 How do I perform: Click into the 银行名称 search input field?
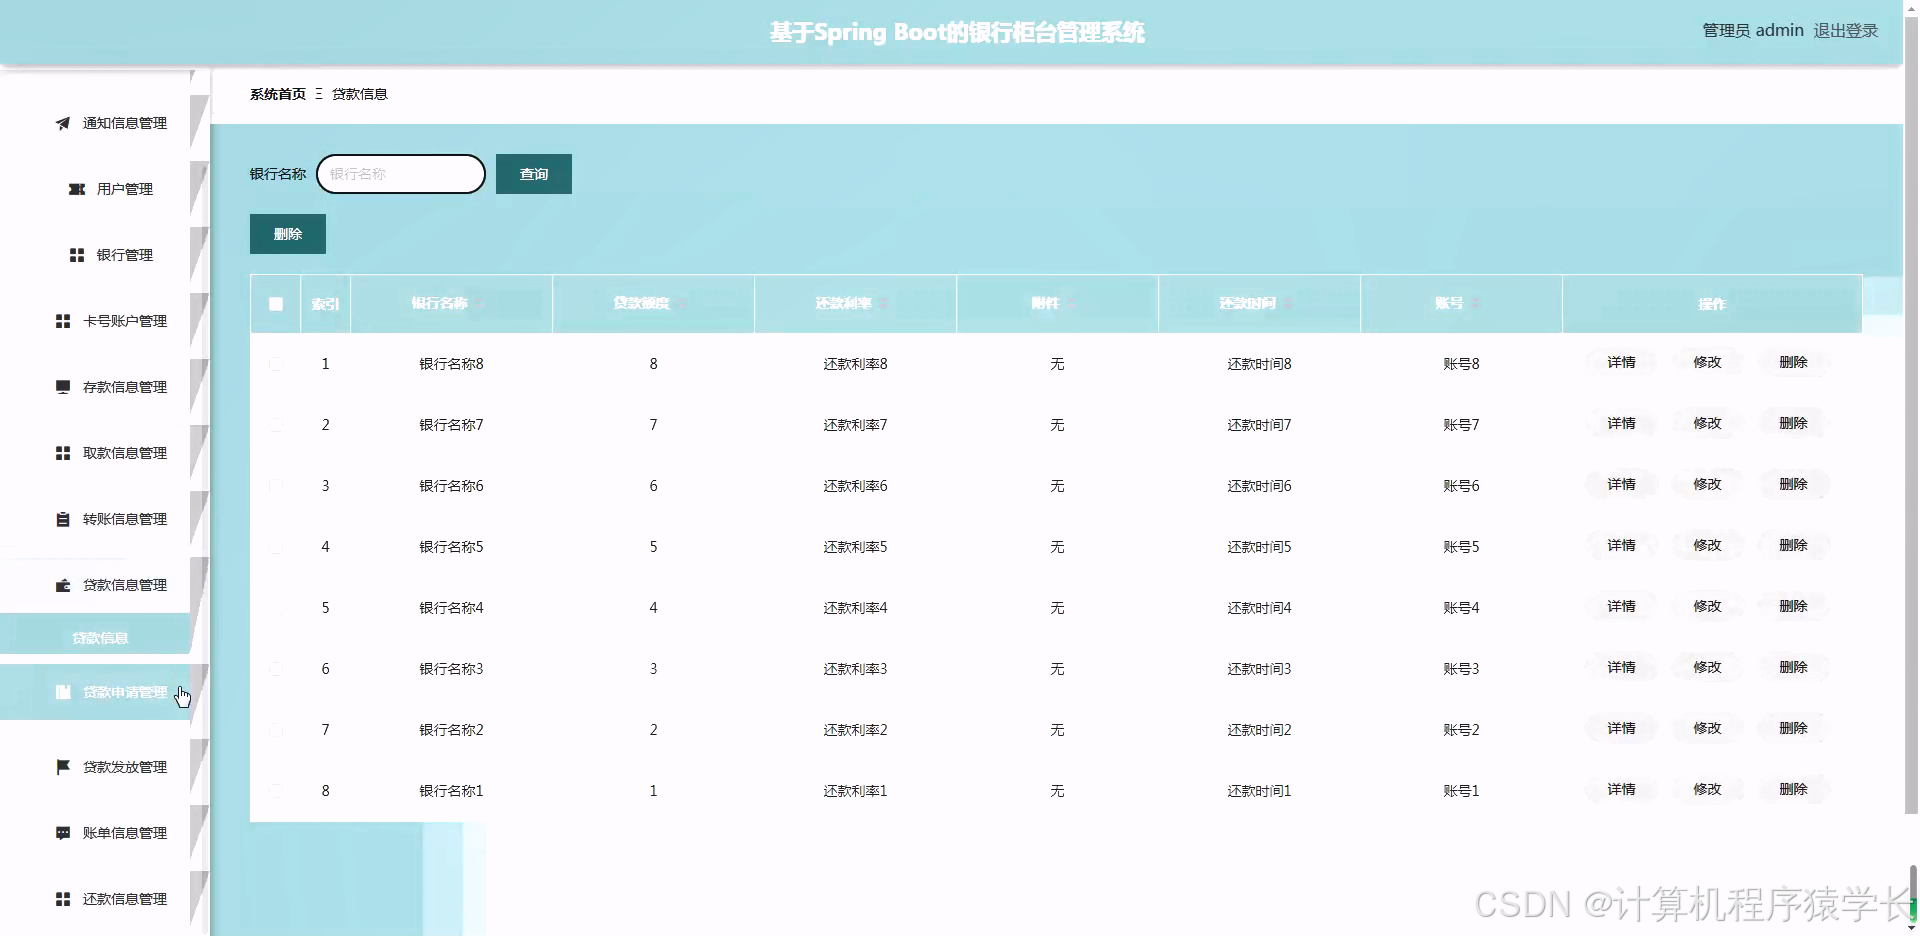401,174
